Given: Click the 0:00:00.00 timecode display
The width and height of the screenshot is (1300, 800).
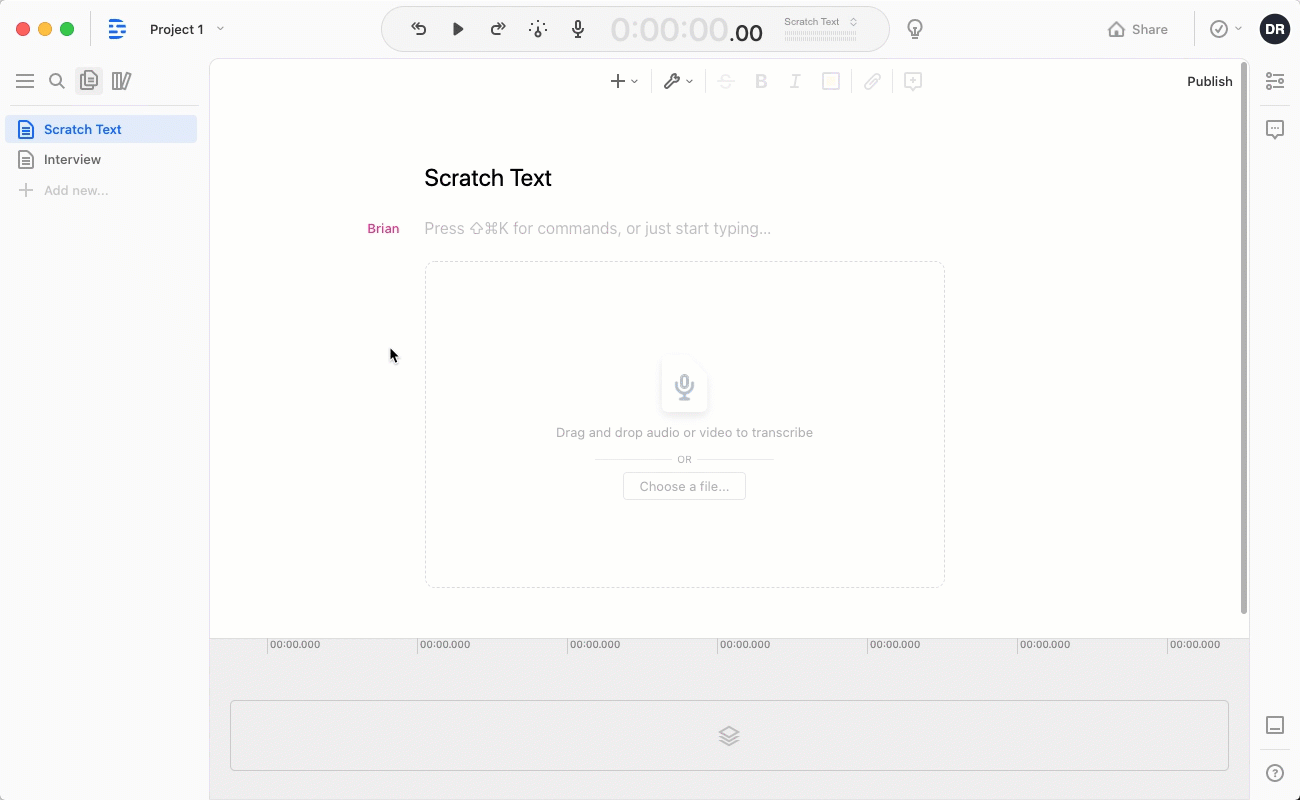Looking at the screenshot, I should [686, 30].
